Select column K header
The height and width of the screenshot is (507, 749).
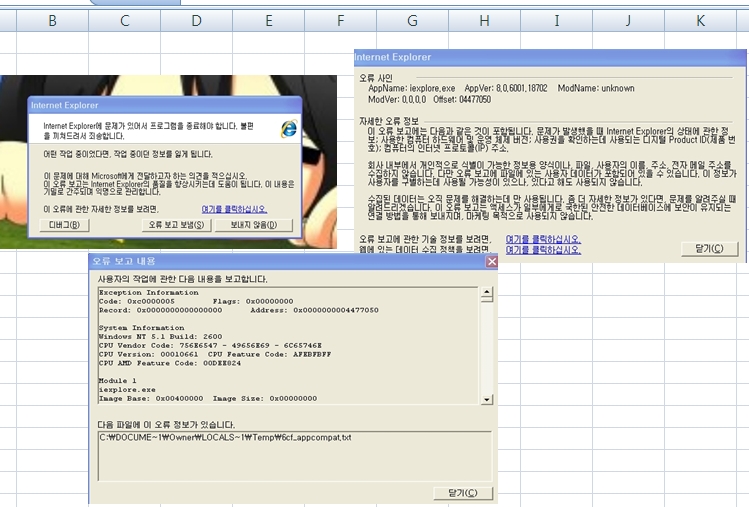tap(700, 21)
